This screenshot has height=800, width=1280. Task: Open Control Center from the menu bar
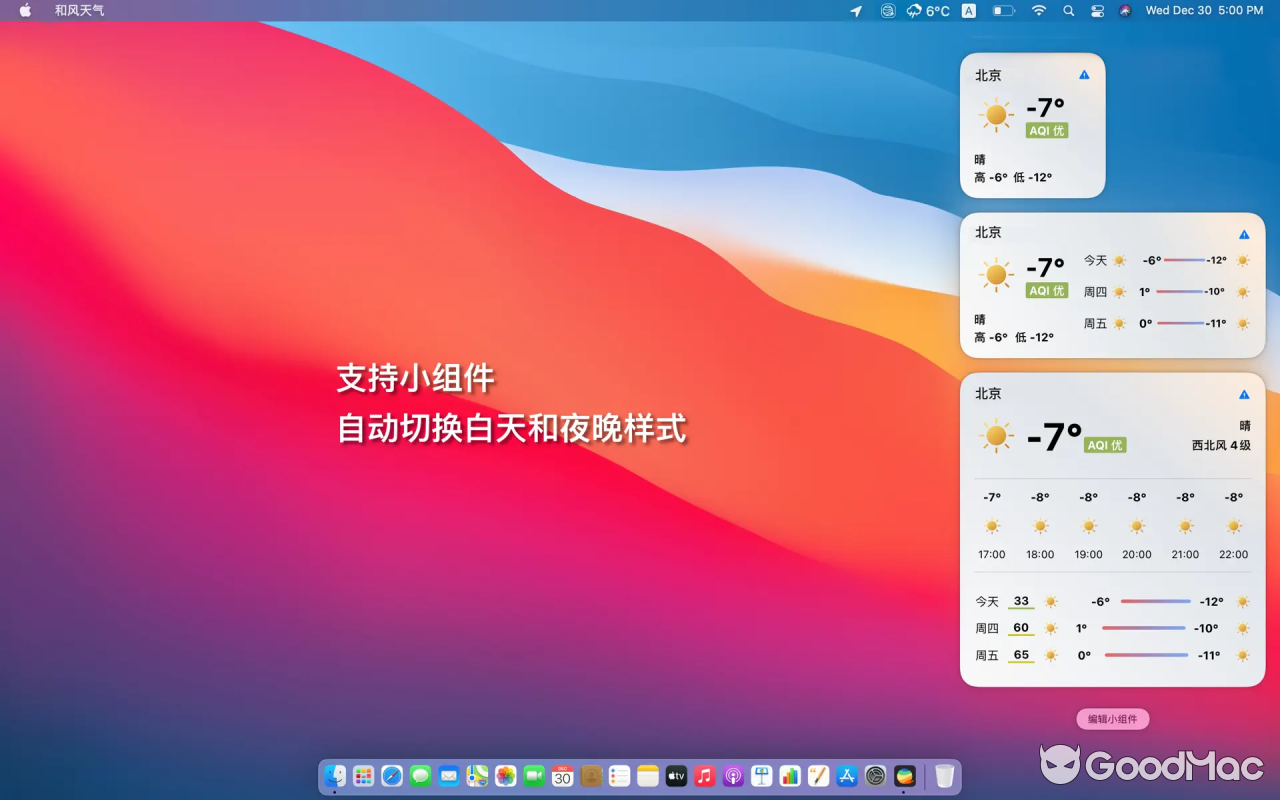[x=1097, y=11]
